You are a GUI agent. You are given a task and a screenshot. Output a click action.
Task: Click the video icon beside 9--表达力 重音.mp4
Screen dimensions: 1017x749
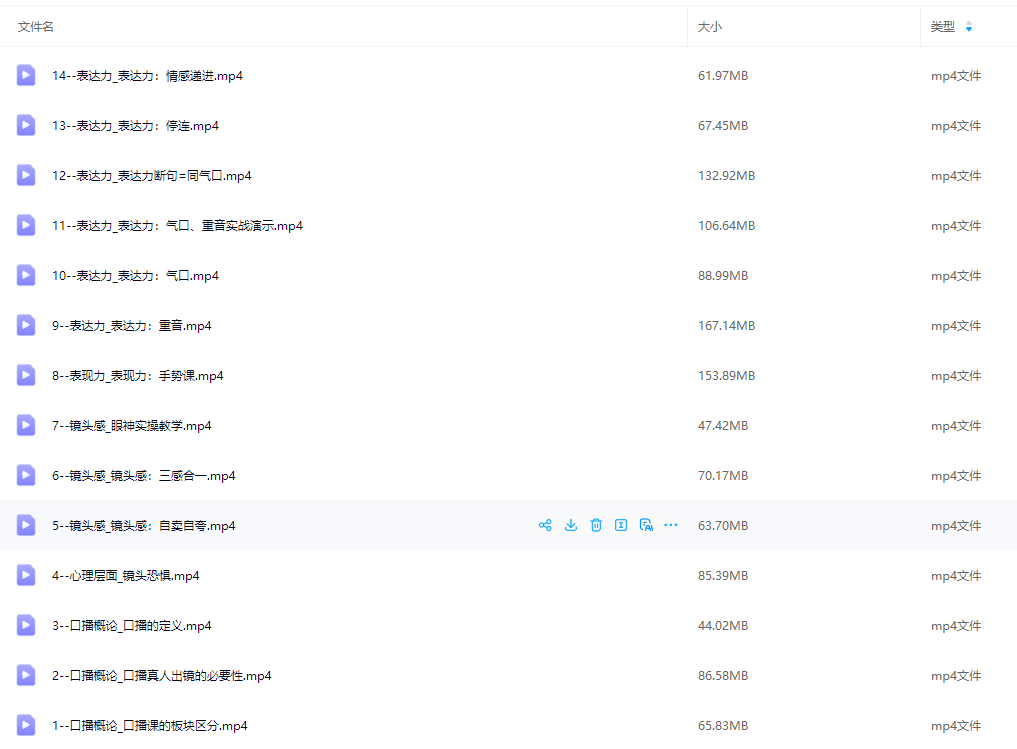(26, 325)
